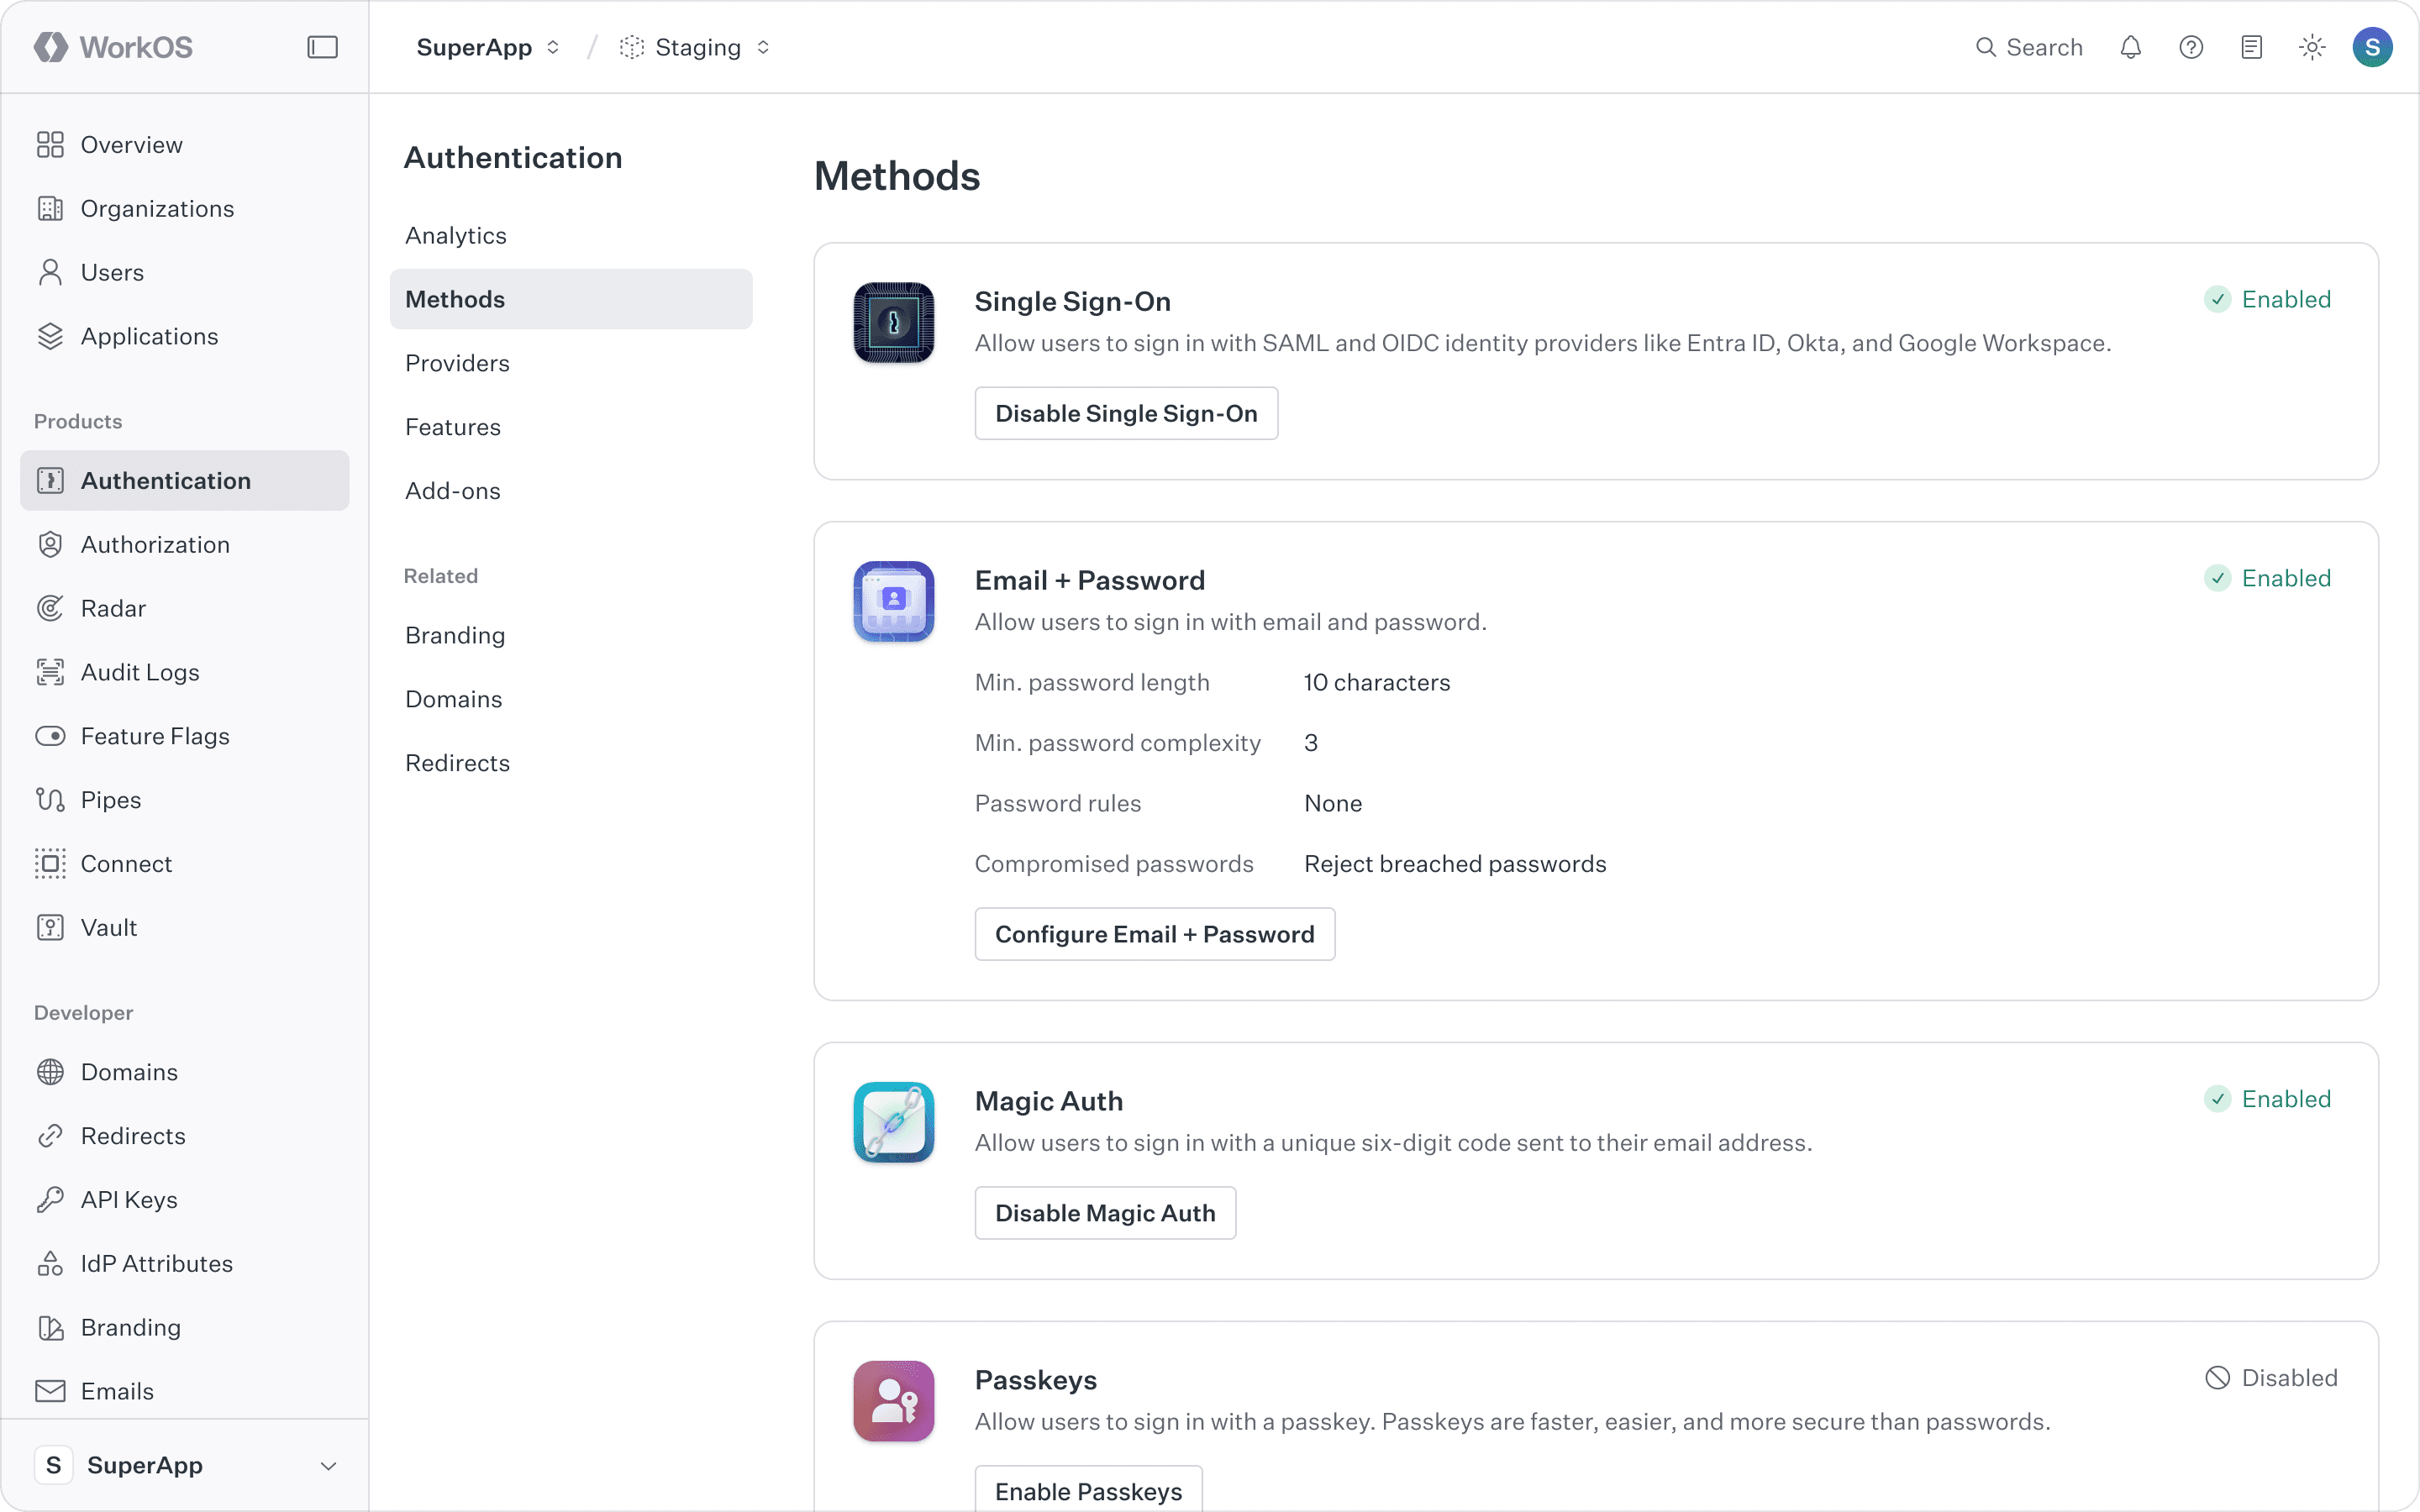The height and width of the screenshot is (1512, 2420).
Task: Open Domains under Related
Action: click(571, 699)
